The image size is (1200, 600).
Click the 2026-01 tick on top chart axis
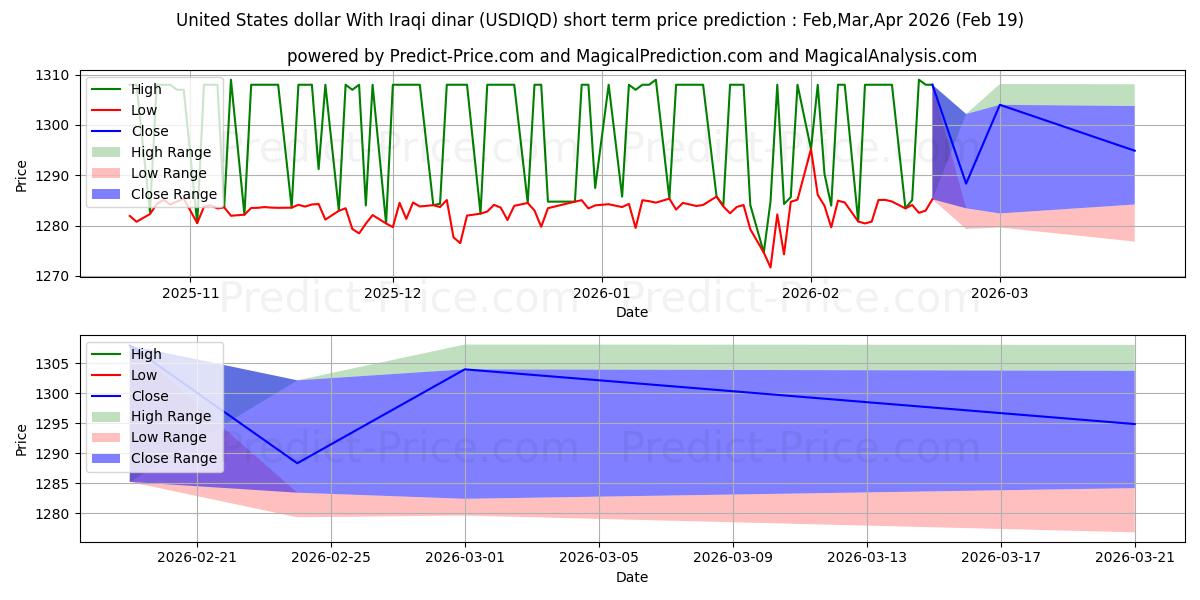pos(601,294)
